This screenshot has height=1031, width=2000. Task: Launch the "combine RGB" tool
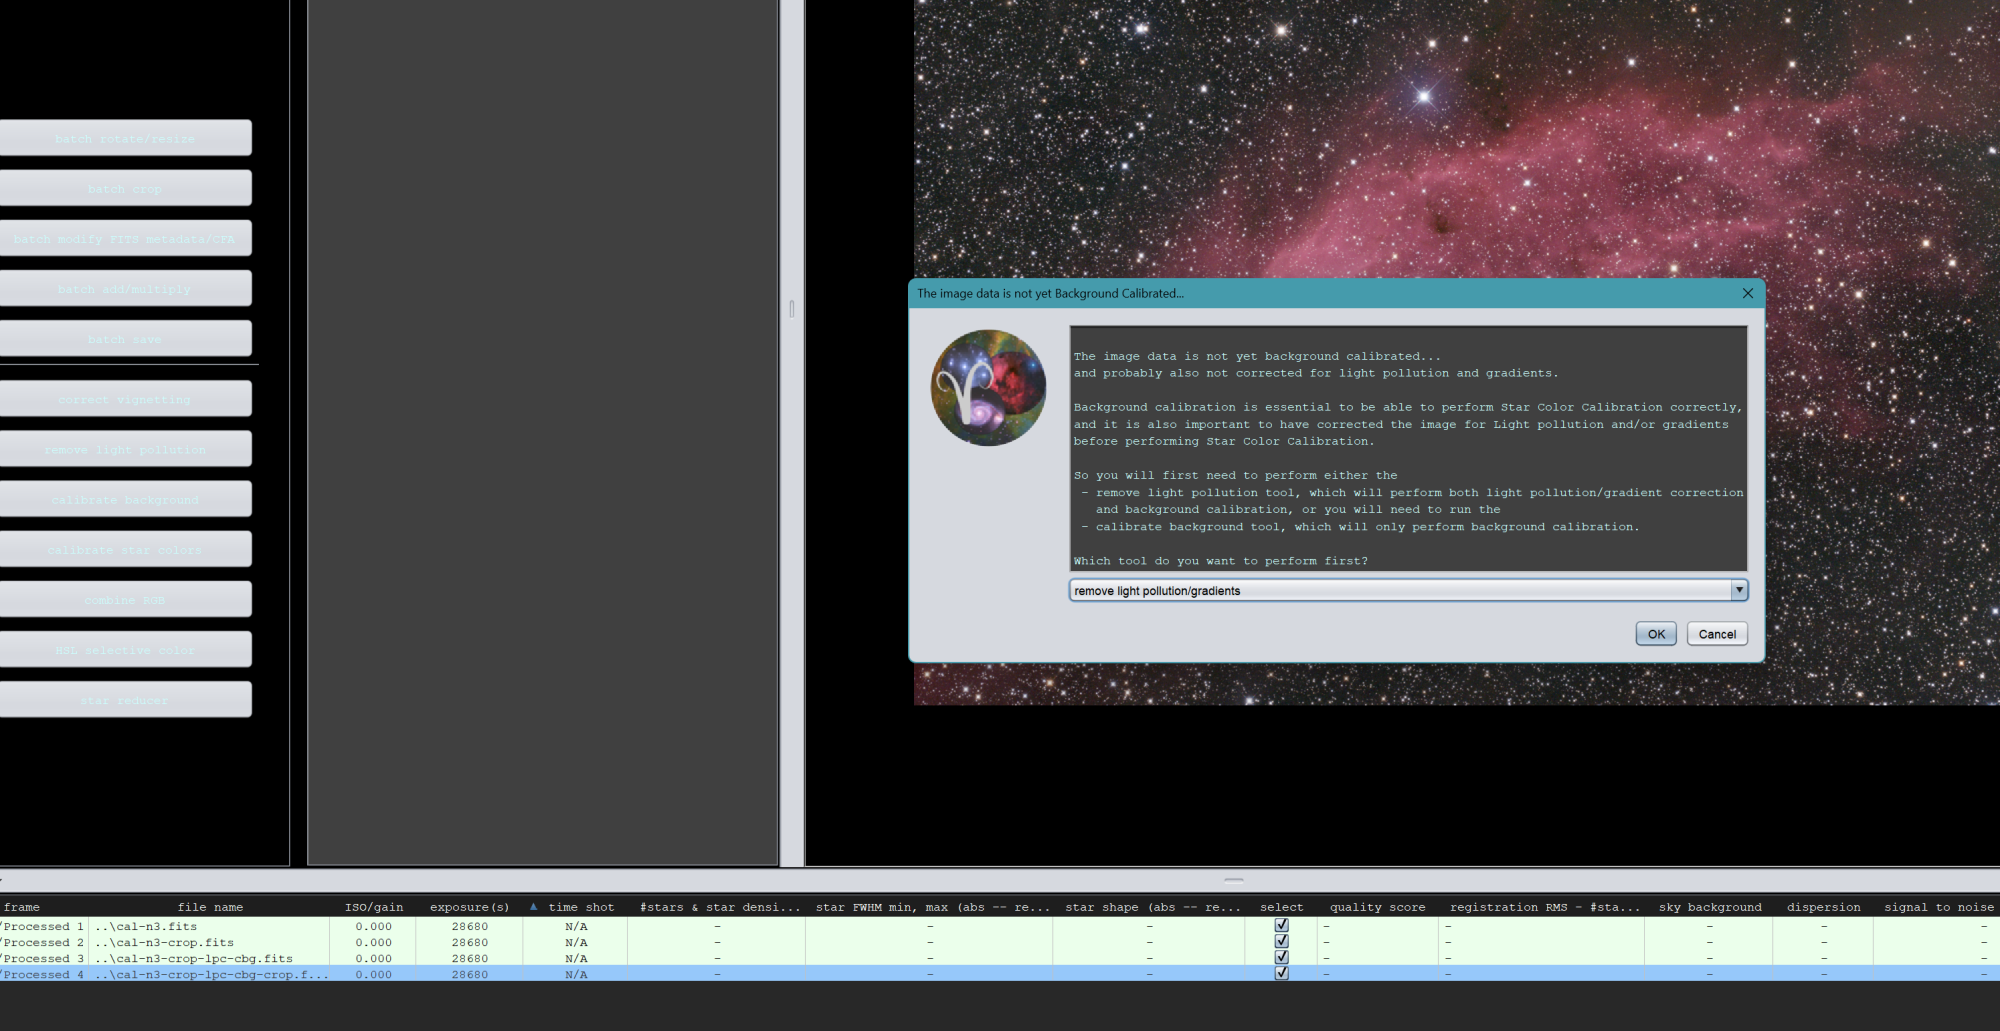(x=126, y=598)
